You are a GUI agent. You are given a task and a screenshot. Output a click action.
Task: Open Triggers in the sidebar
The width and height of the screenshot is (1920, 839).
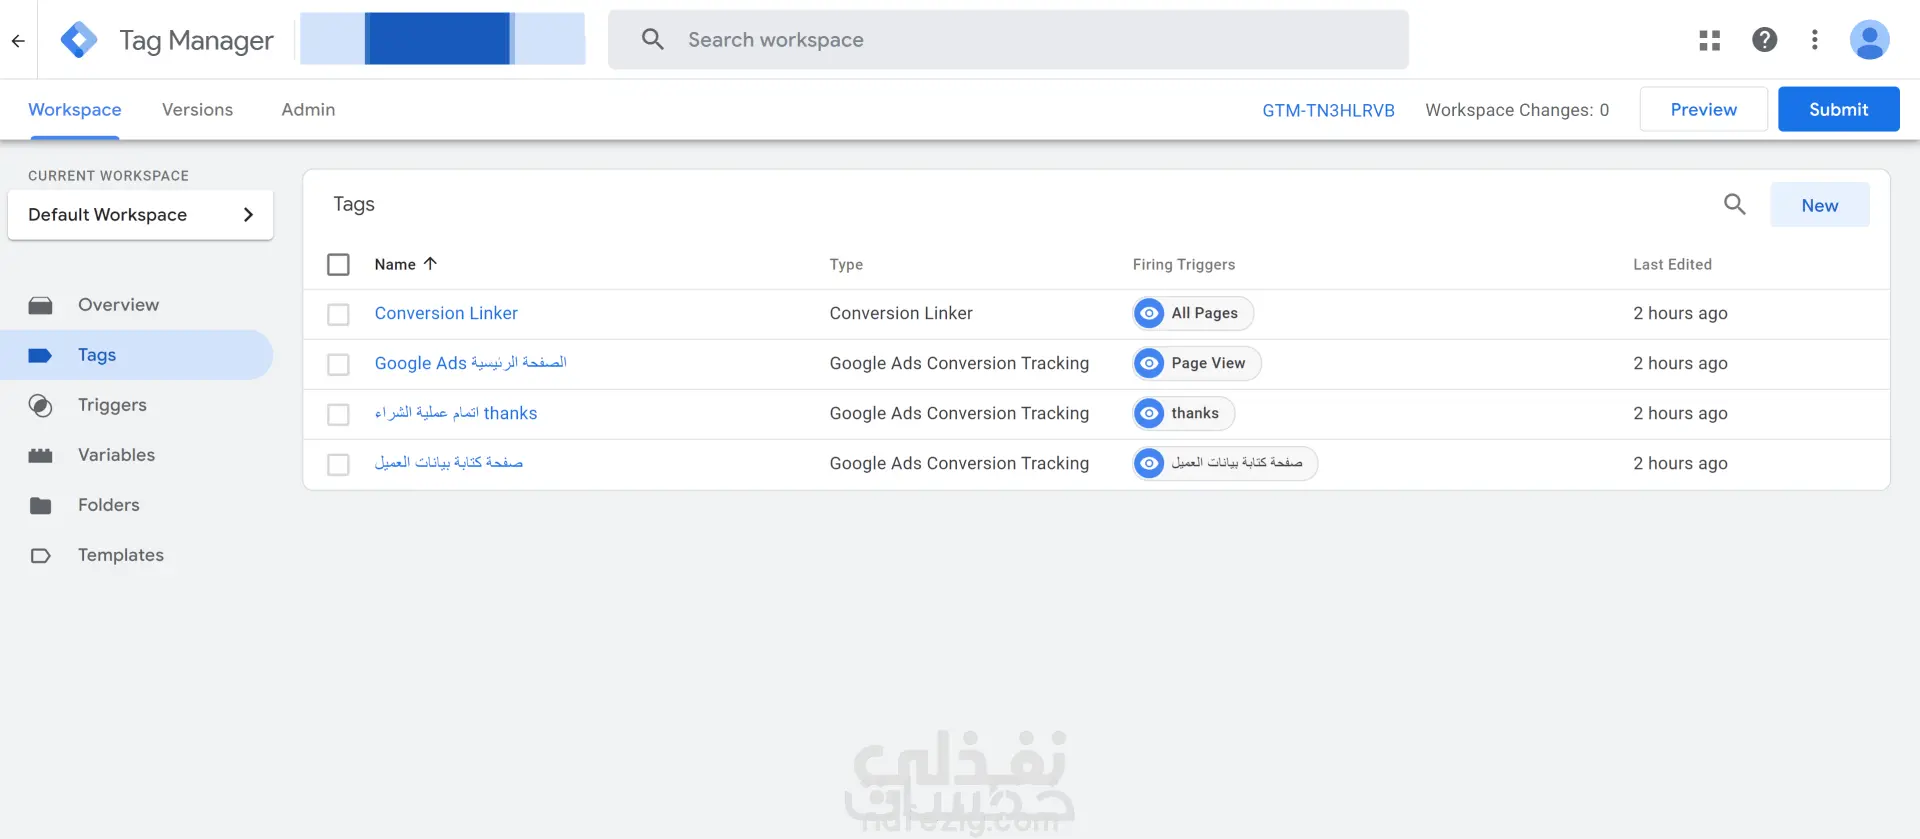coord(112,405)
